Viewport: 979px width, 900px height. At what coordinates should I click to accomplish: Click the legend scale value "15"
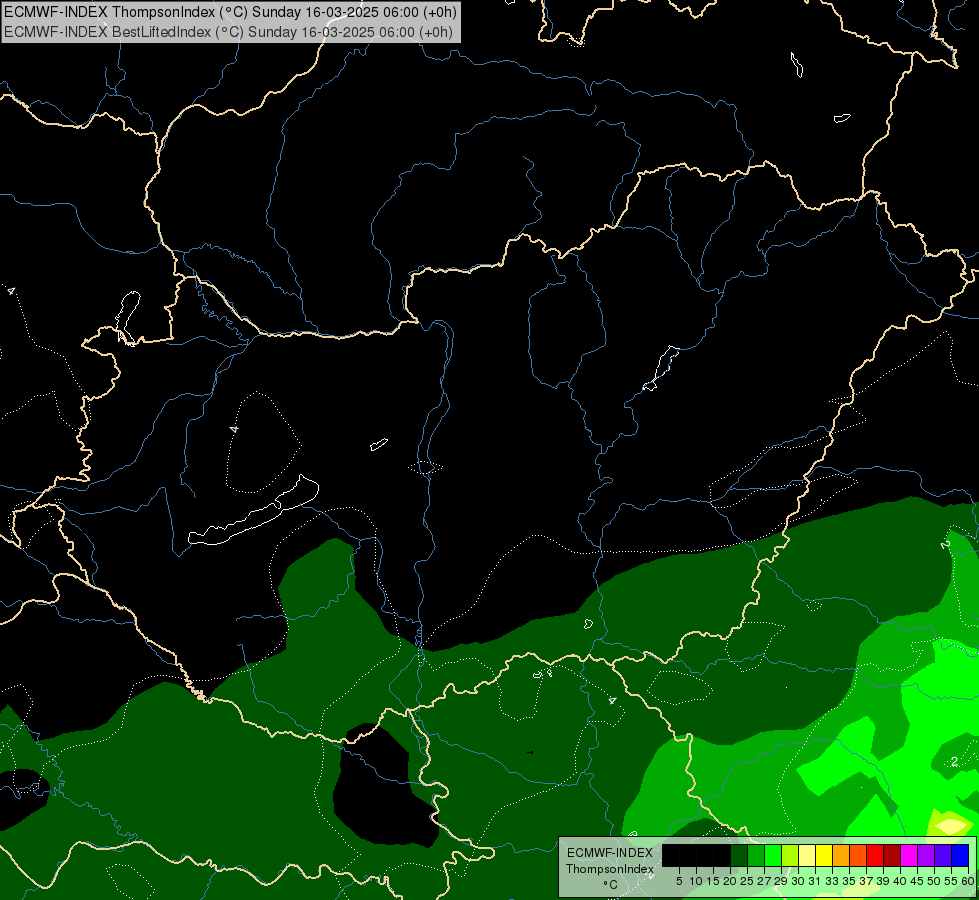713,881
